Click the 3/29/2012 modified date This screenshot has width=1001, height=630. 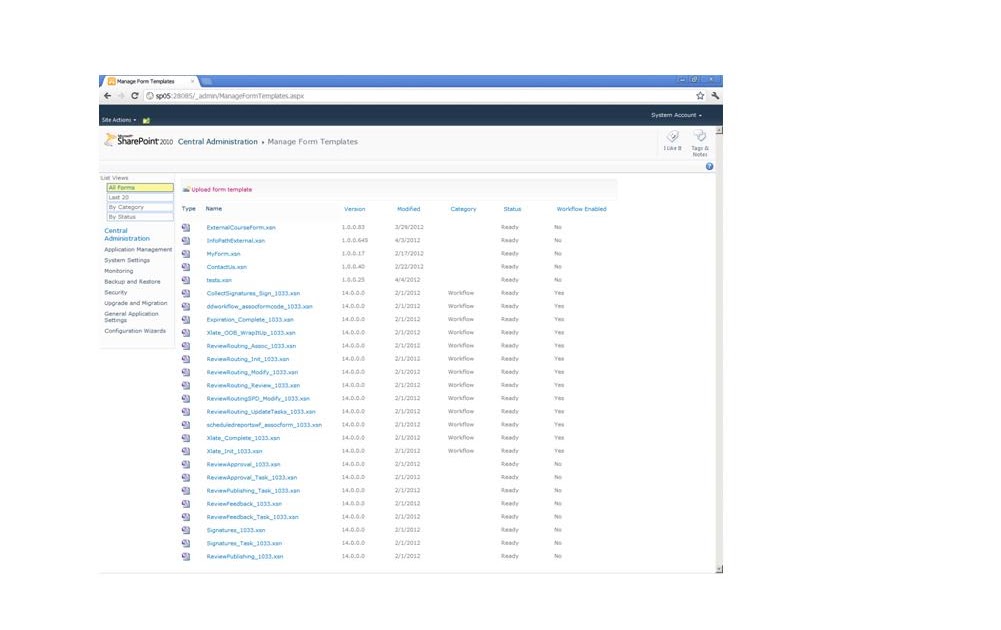pos(409,227)
